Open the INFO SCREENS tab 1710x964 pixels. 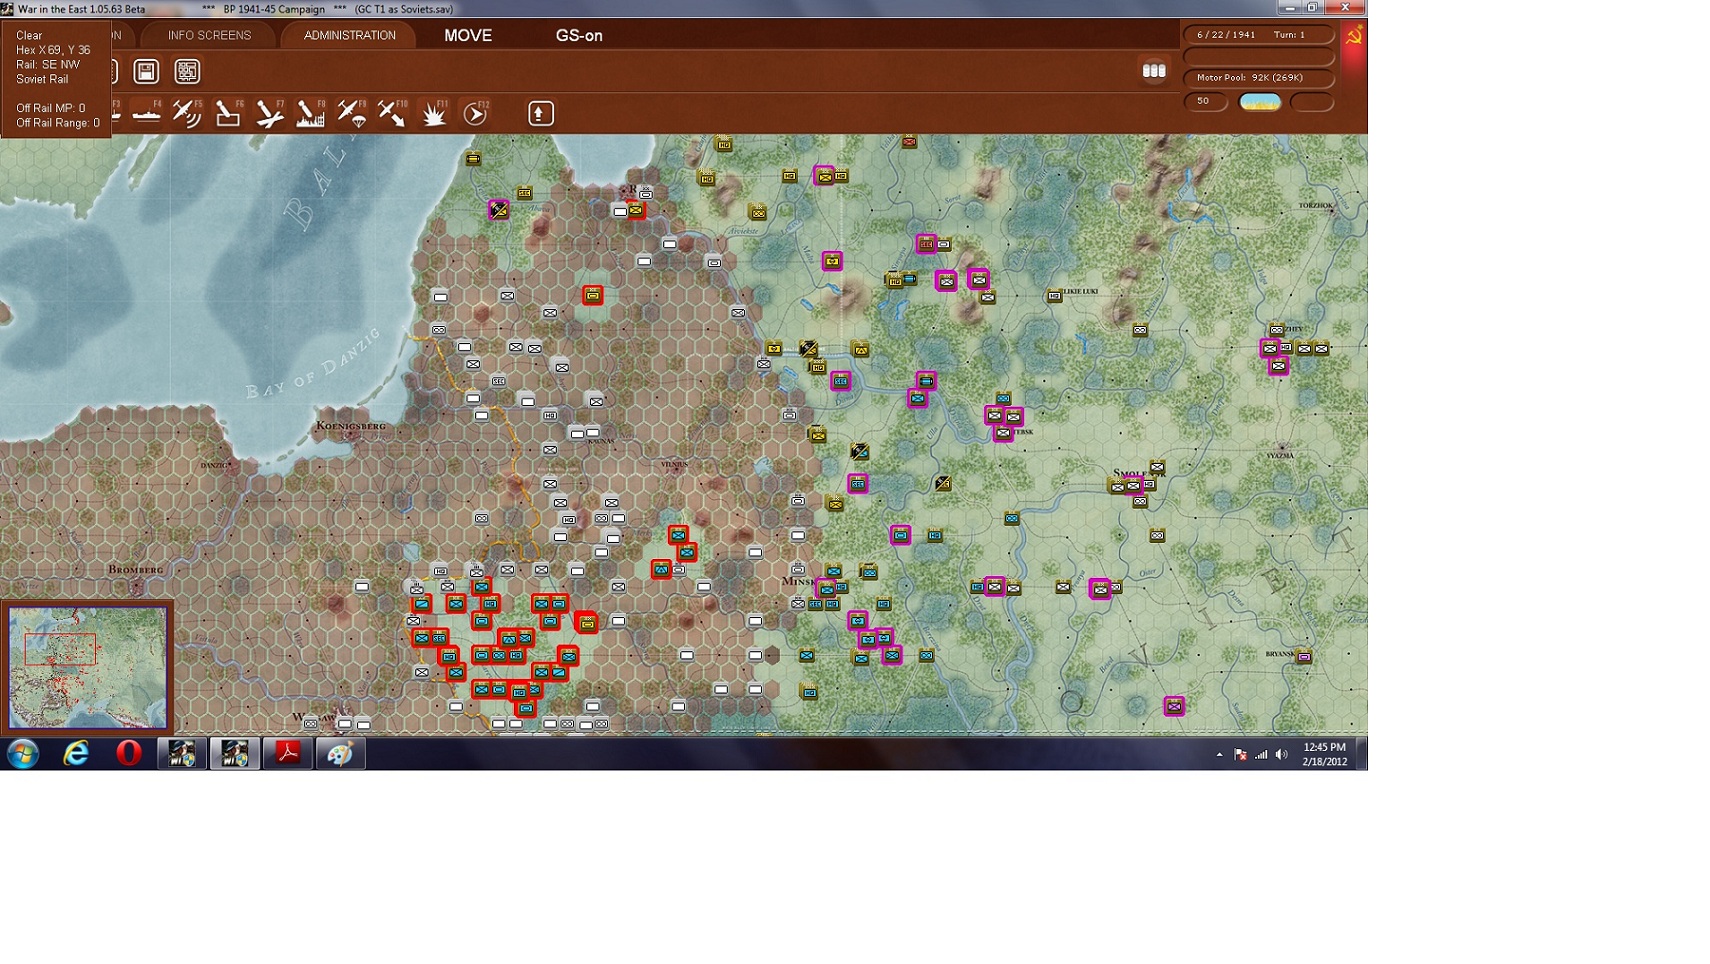[209, 36]
